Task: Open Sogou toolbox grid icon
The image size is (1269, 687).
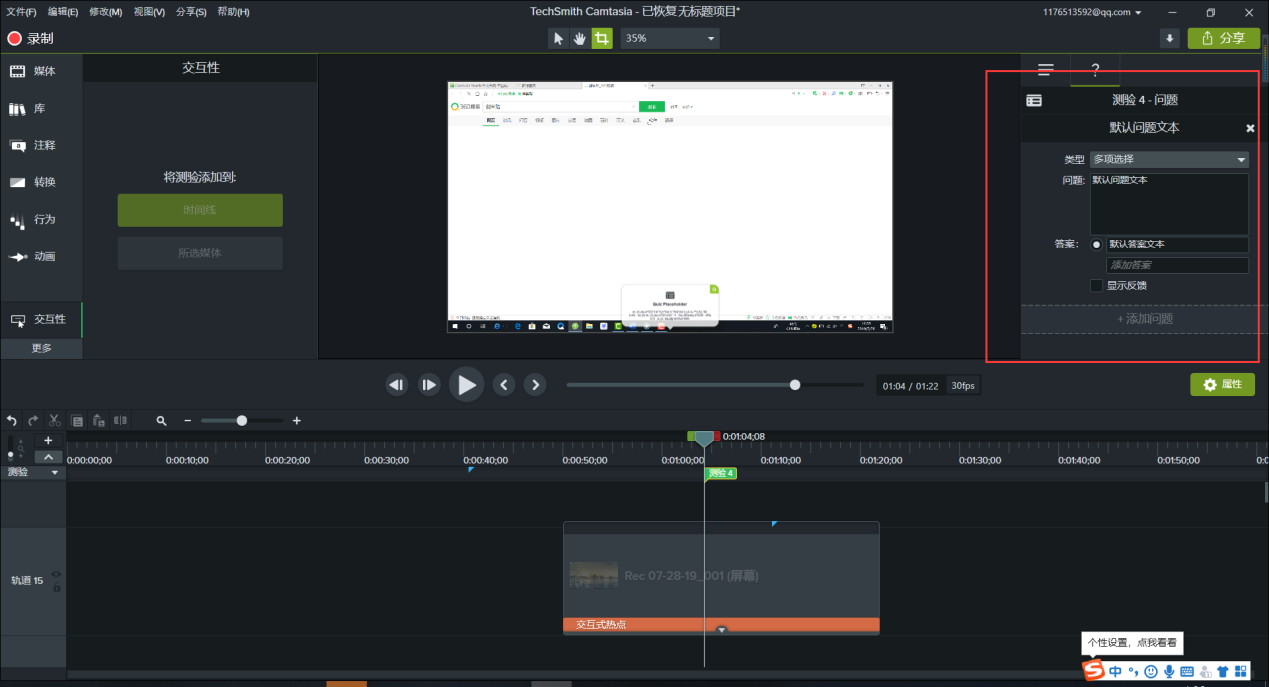Action: pos(1241,671)
